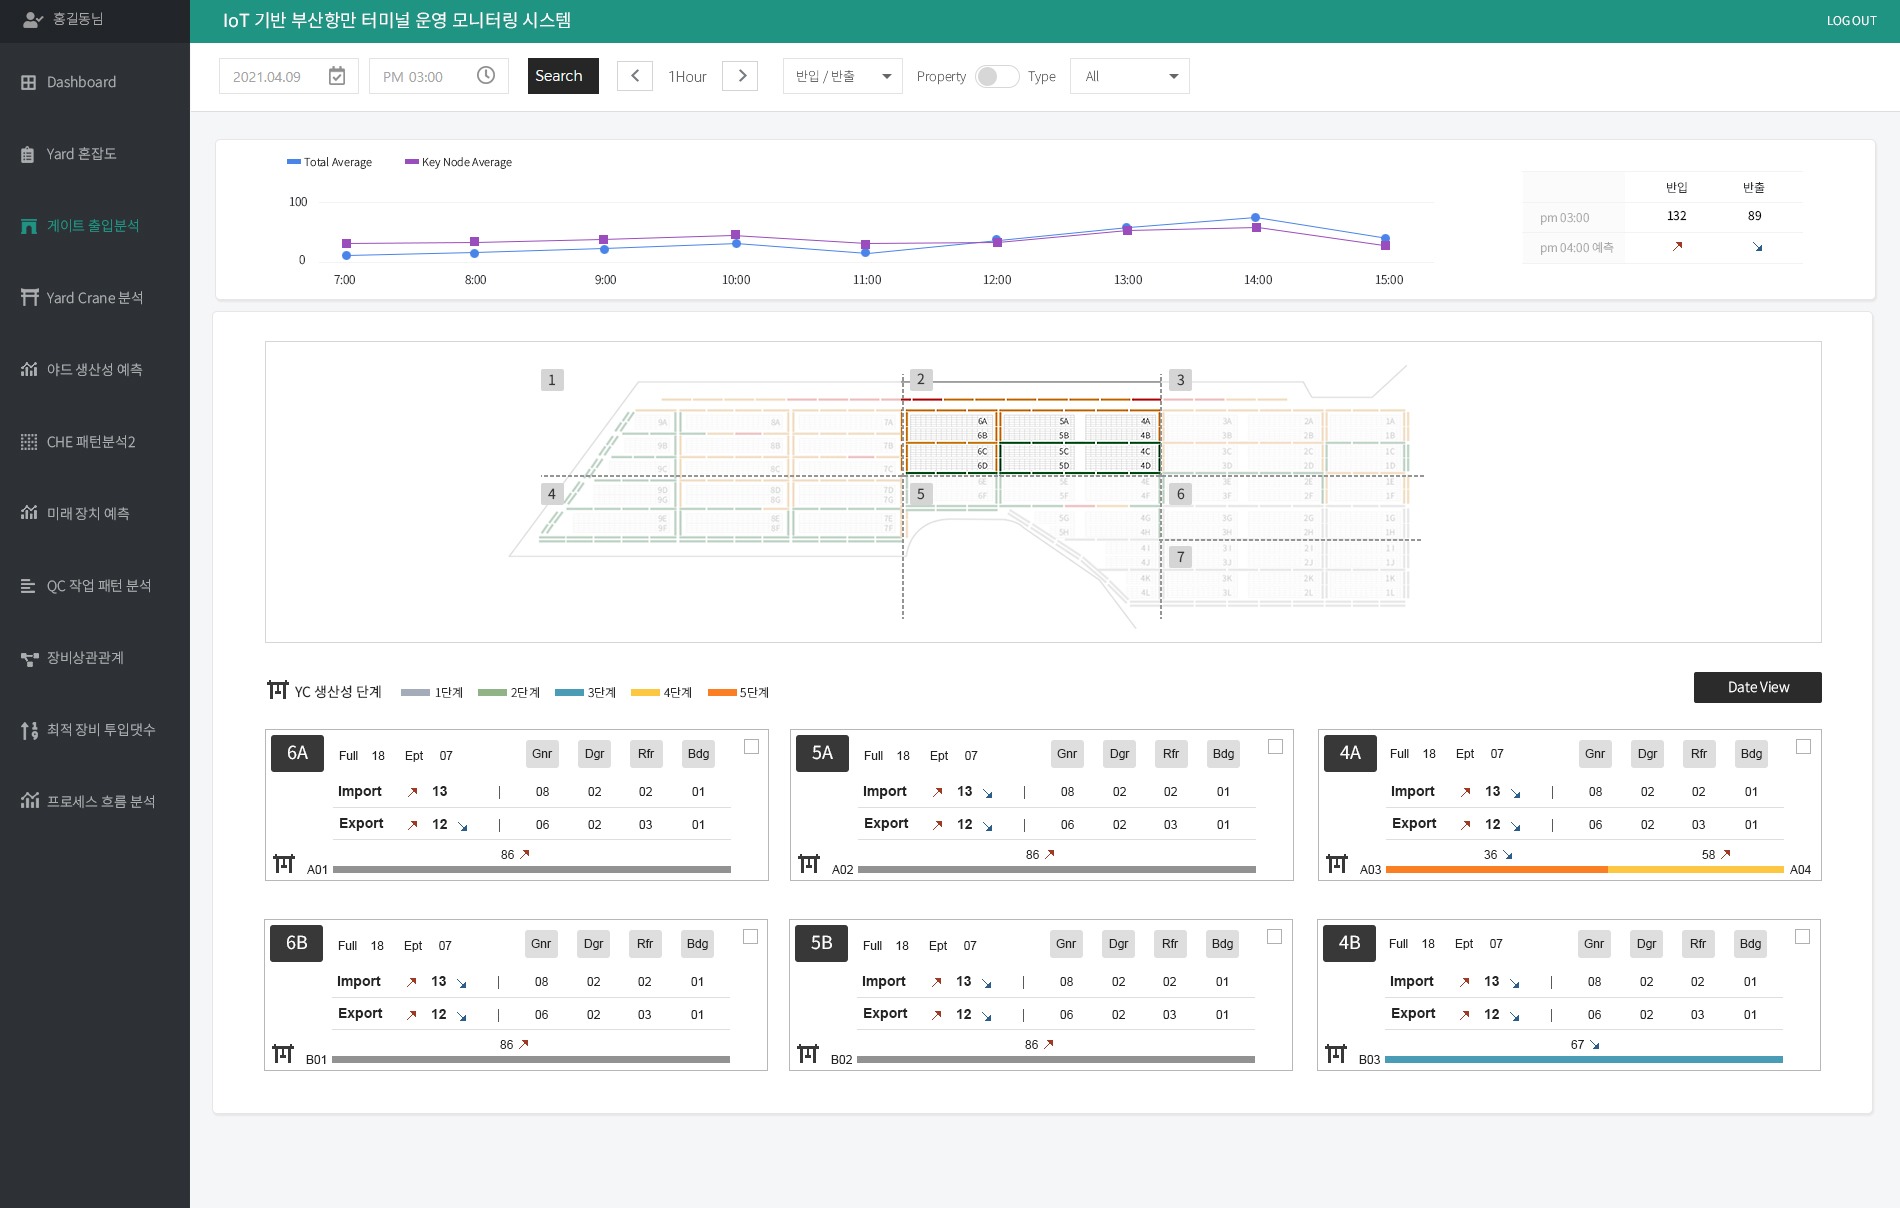The width and height of the screenshot is (1900, 1208).
Task: Expand the Type dropdown showing All
Action: point(1129,76)
